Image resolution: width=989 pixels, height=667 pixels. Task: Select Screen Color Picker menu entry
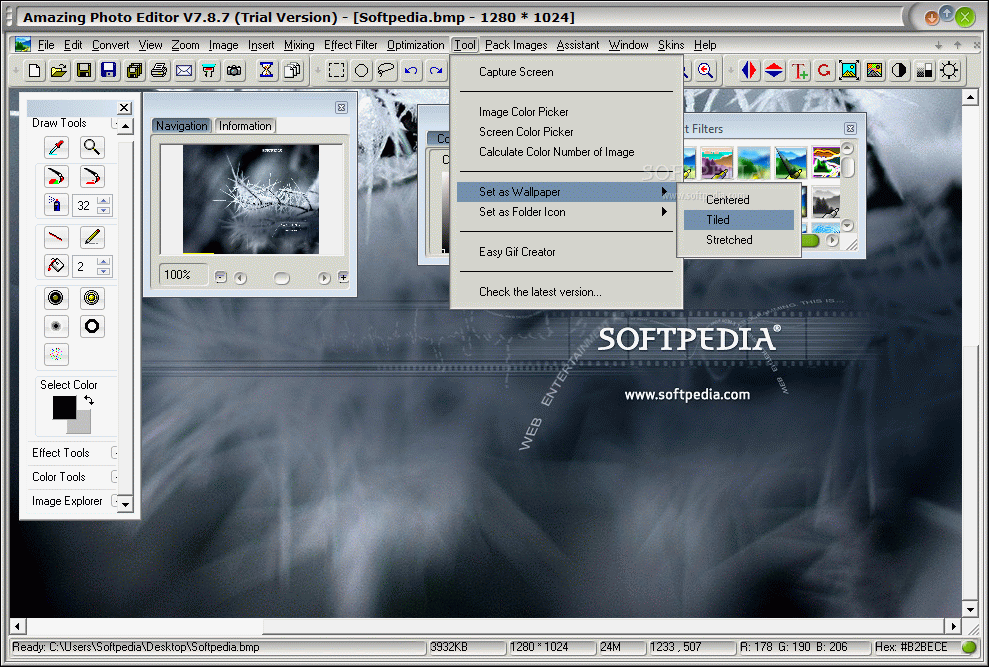pyautogui.click(x=566, y=132)
